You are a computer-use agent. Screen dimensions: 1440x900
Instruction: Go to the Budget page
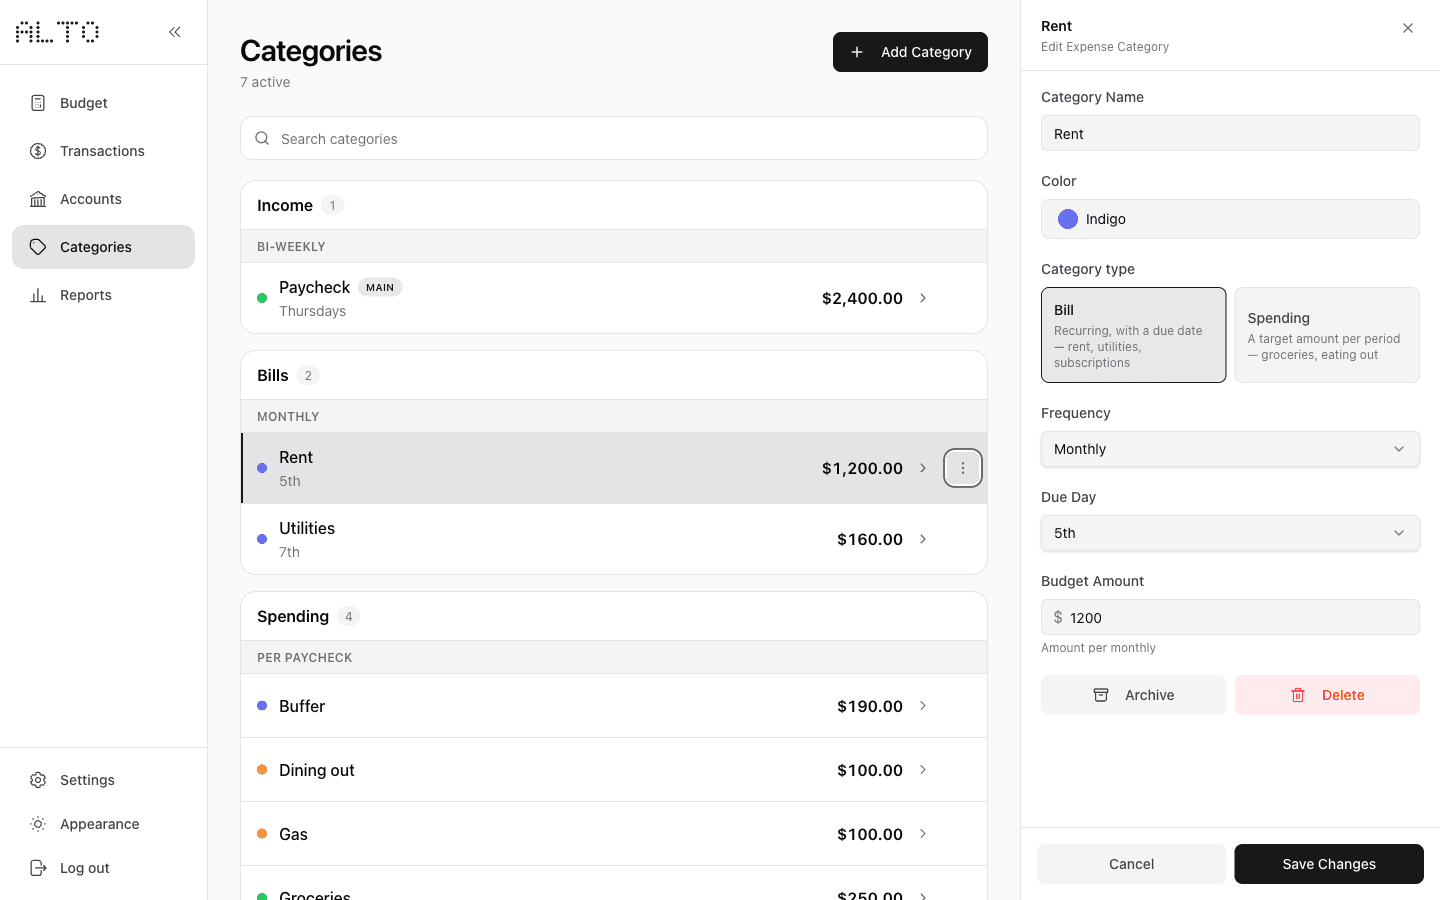103,103
